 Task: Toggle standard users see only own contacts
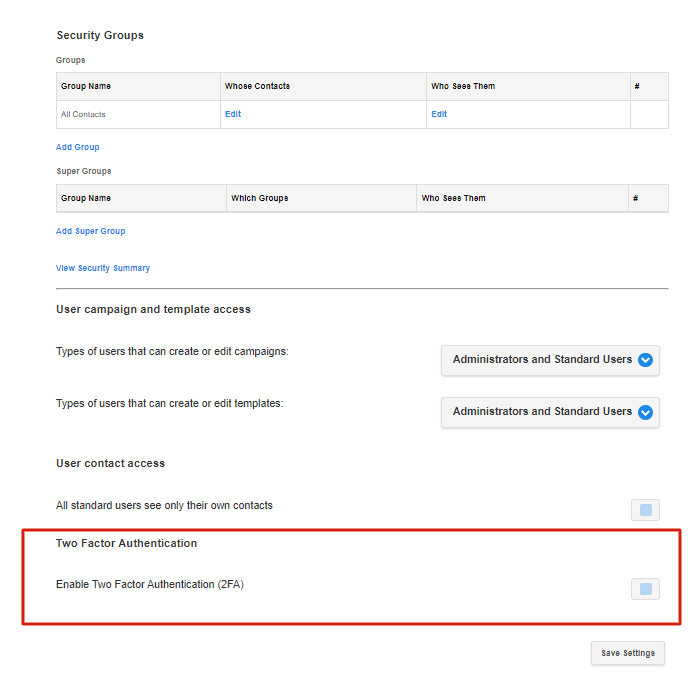click(645, 510)
